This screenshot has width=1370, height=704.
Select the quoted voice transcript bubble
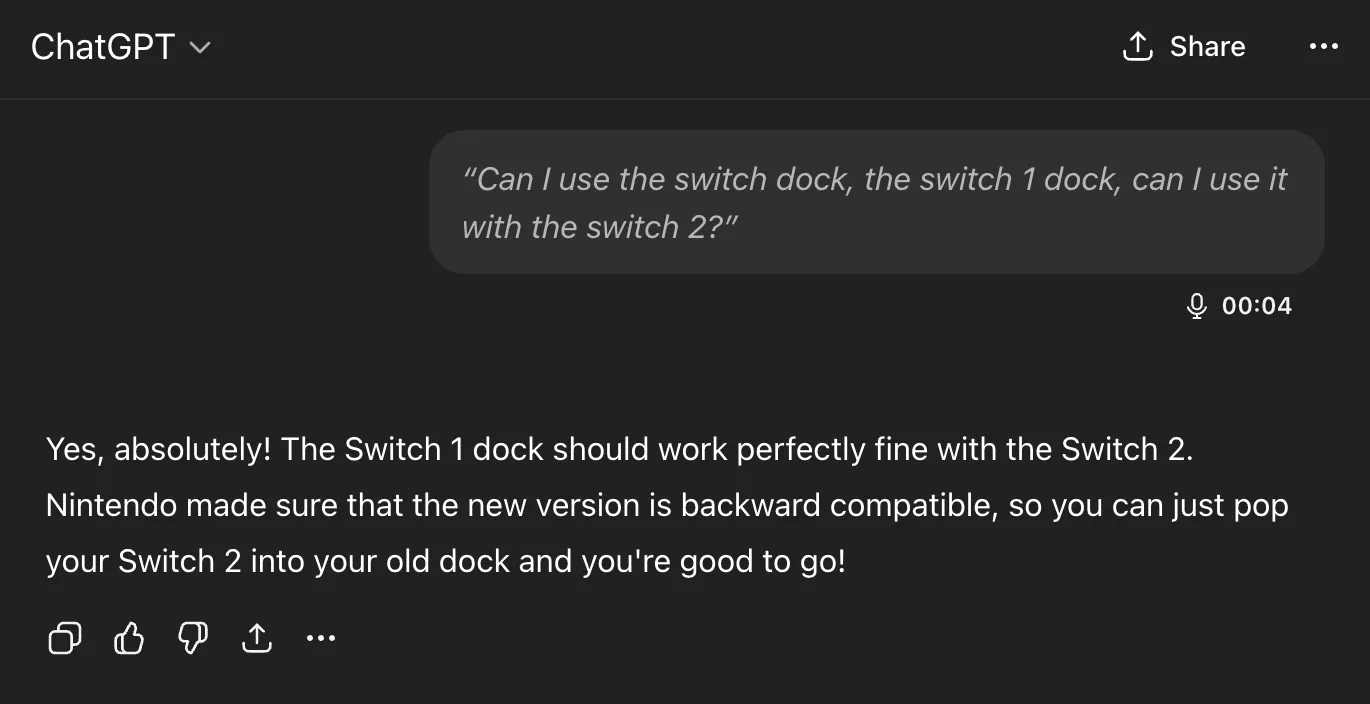(876, 201)
